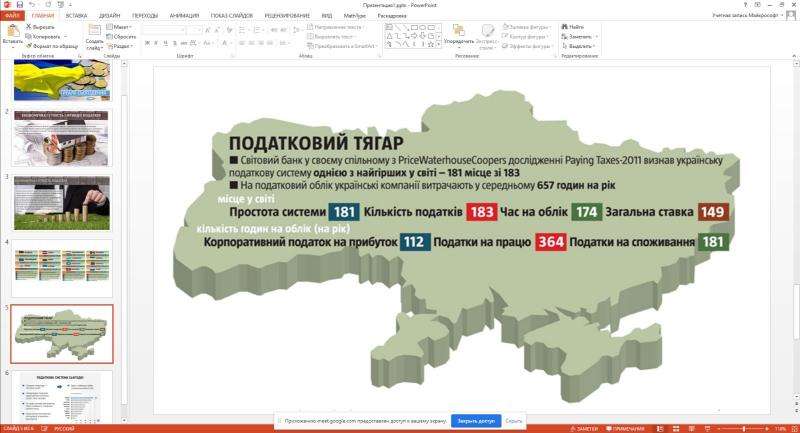Click the Сбросить reset slide button
The image size is (800, 433).
coord(121,36)
